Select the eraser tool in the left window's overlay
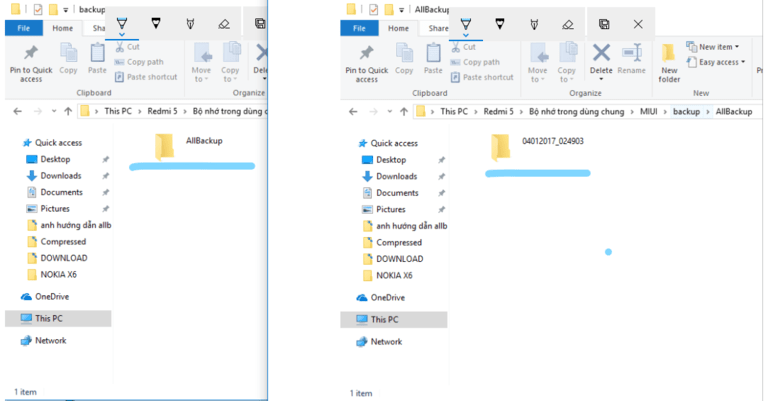 (224, 24)
